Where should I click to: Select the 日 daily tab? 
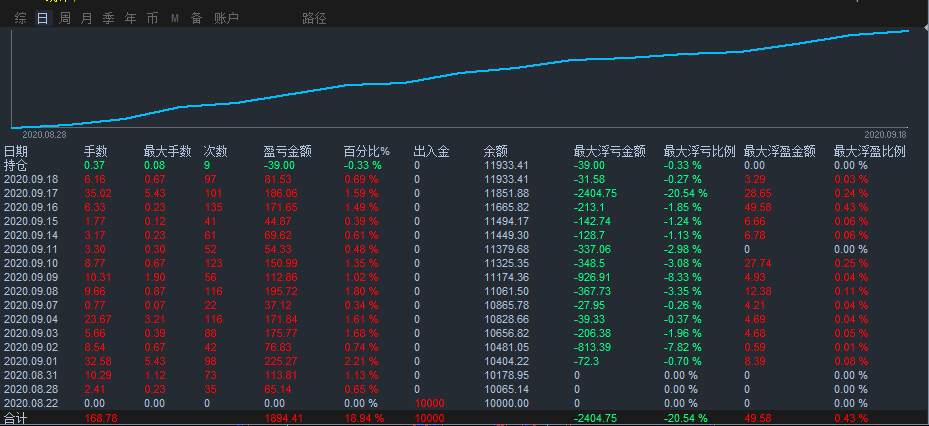click(x=42, y=18)
